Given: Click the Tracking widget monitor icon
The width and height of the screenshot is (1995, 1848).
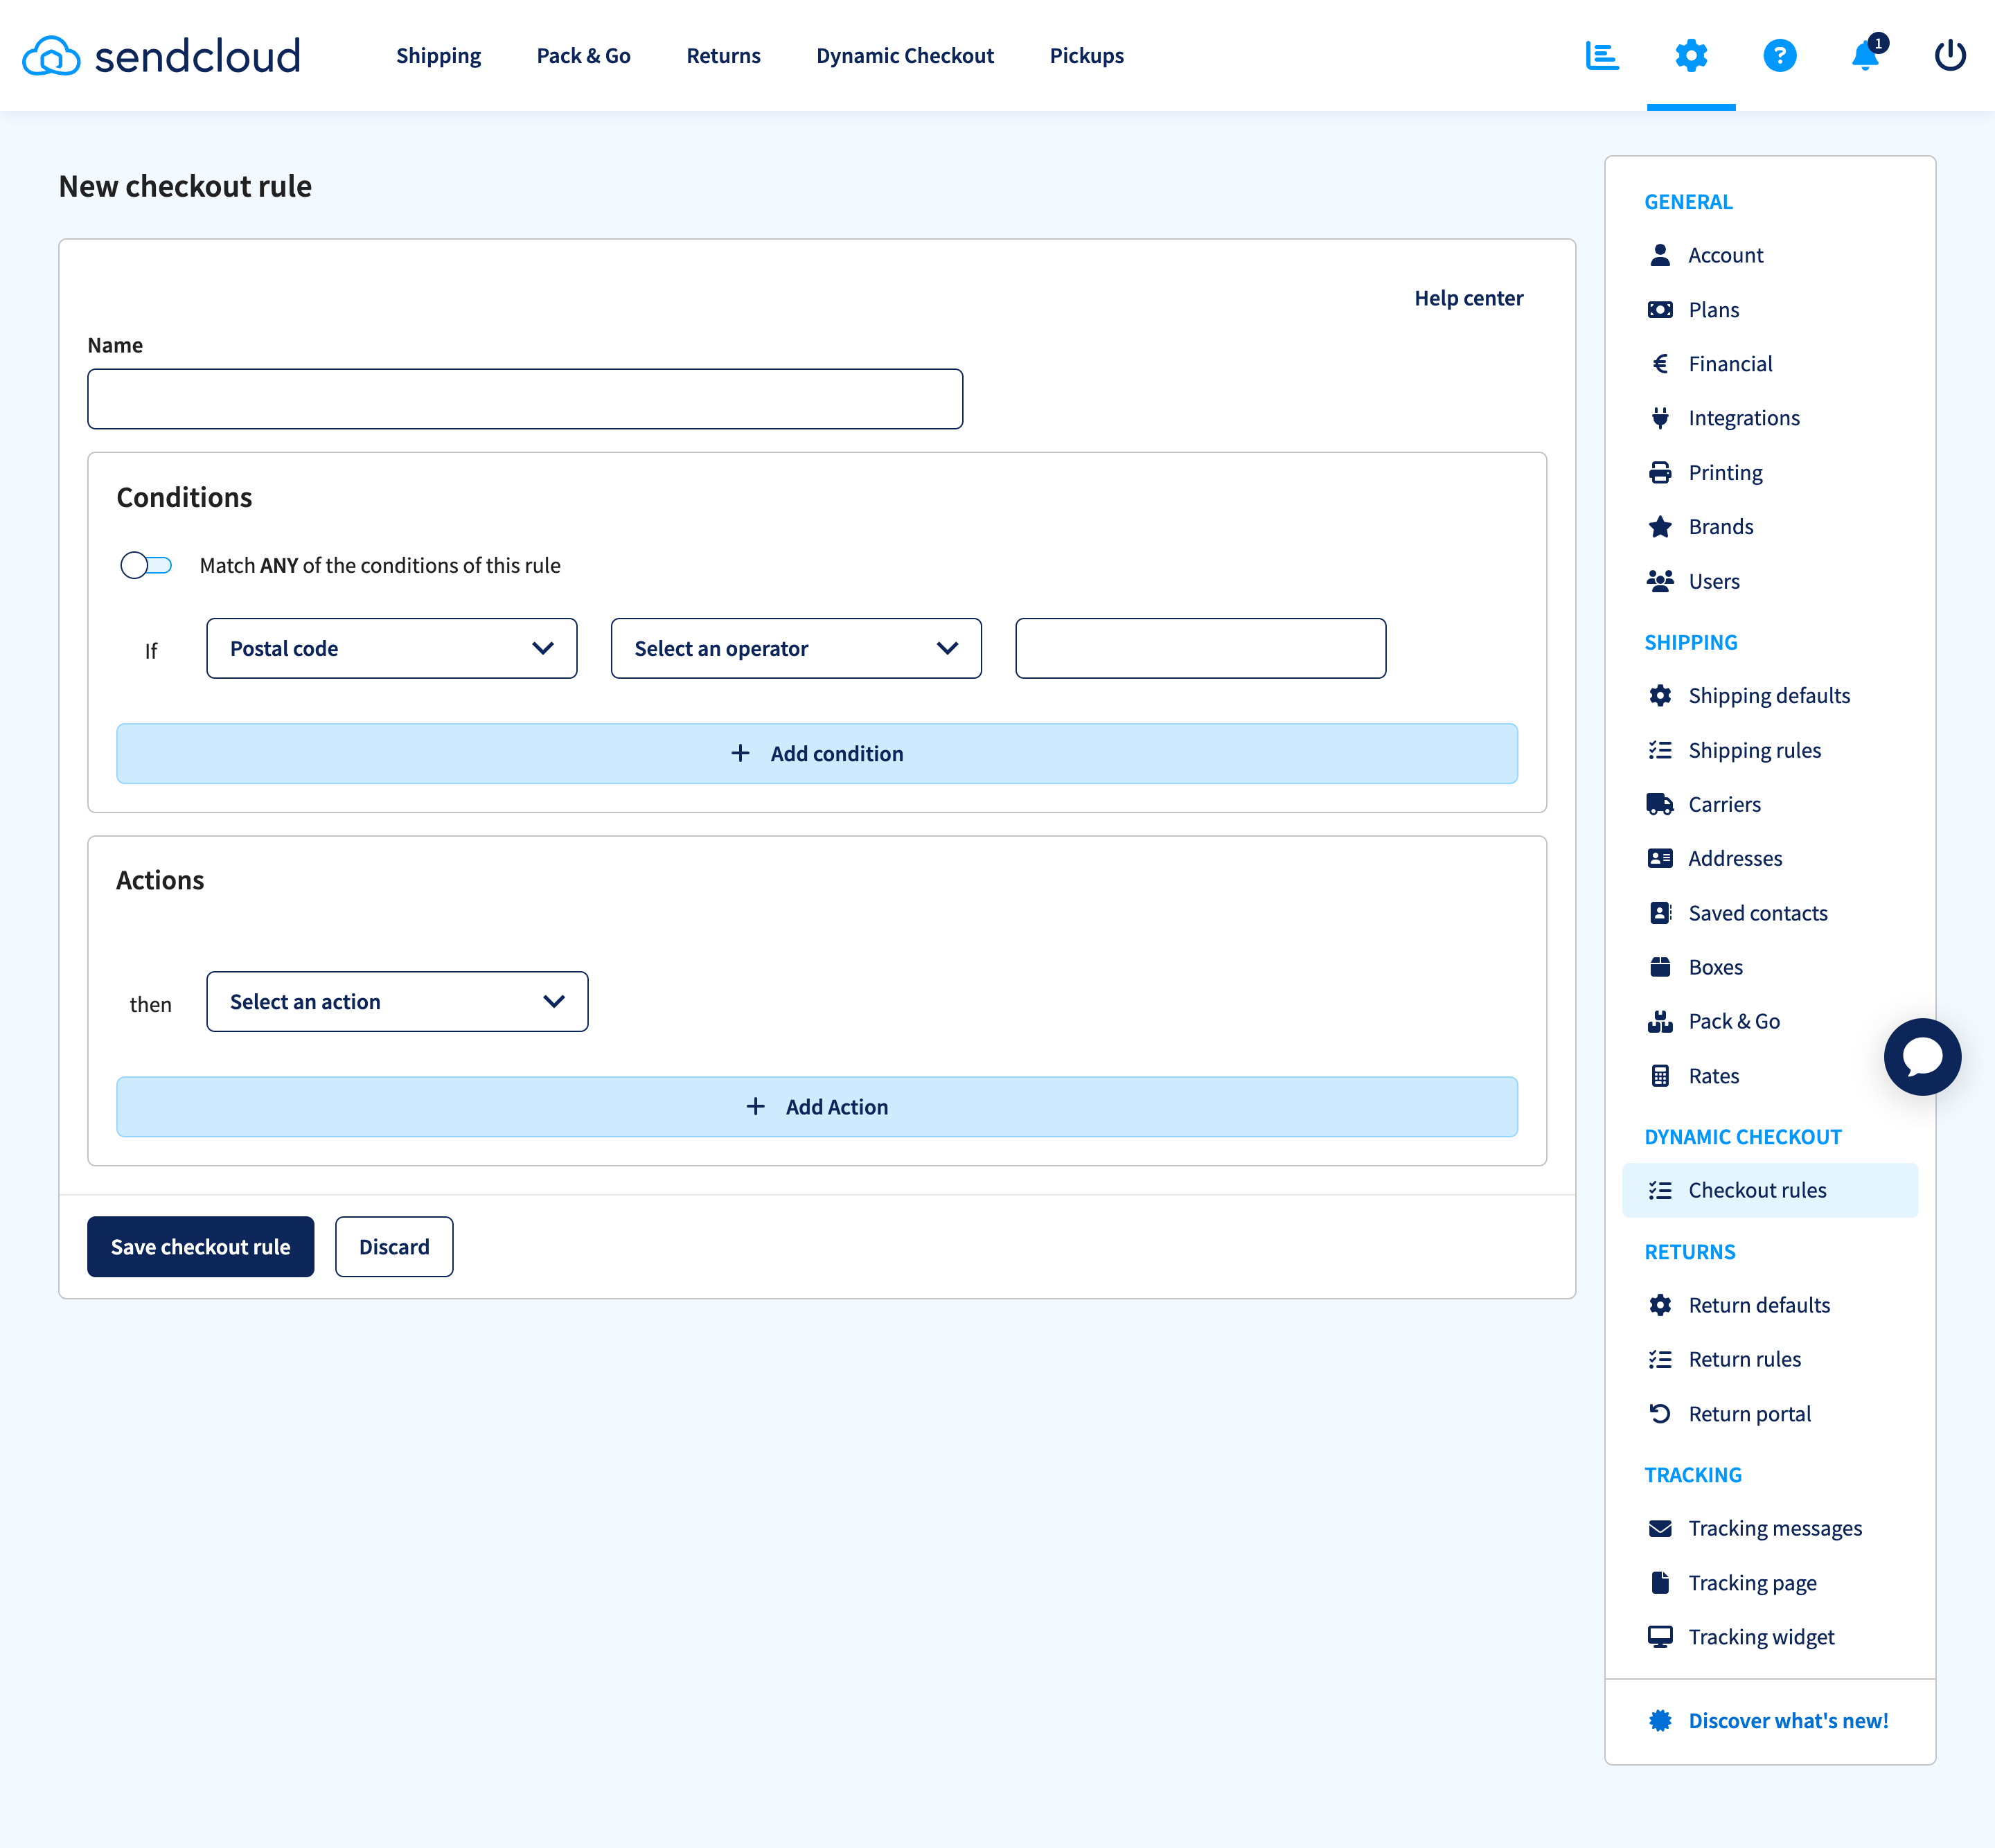Looking at the screenshot, I should pyautogui.click(x=1660, y=1637).
